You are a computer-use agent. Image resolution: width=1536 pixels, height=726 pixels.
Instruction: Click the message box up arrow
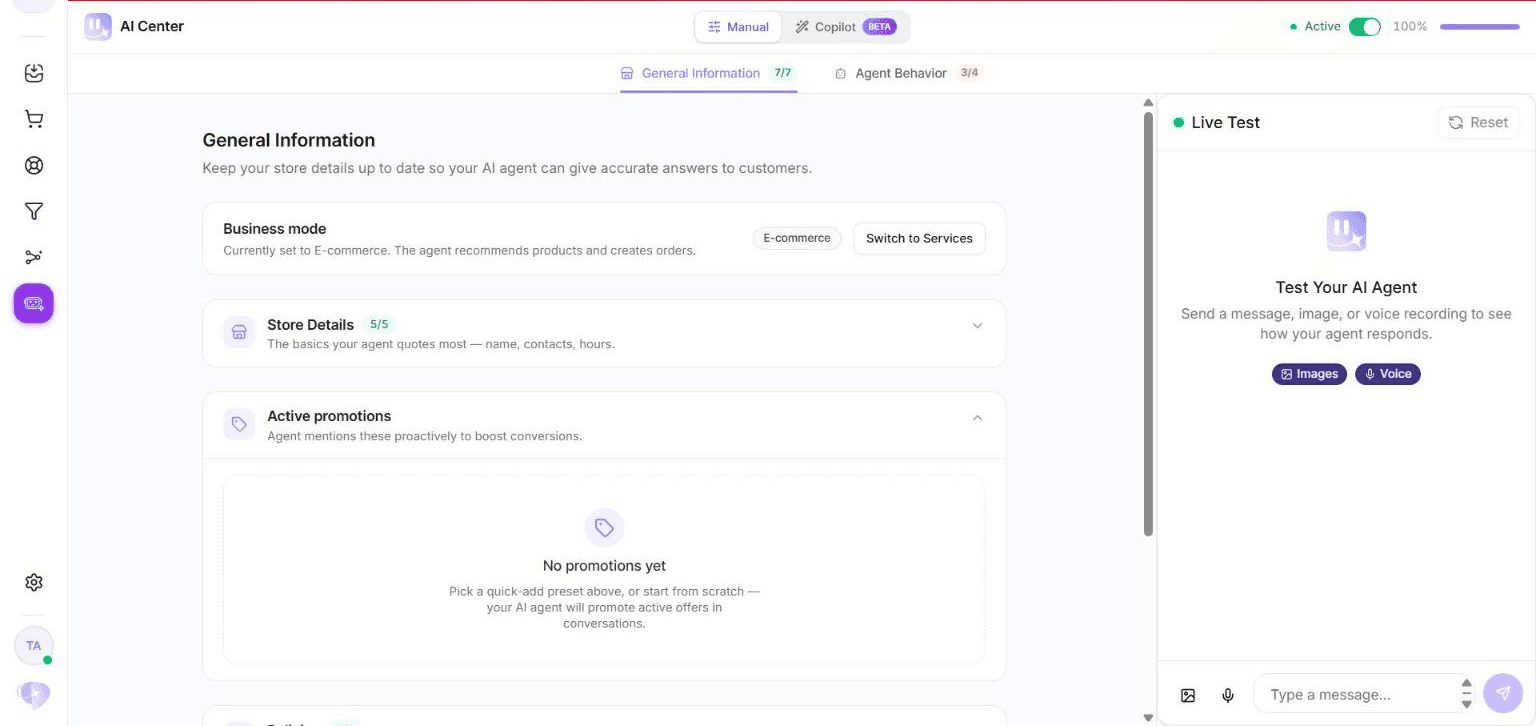tap(1467, 684)
